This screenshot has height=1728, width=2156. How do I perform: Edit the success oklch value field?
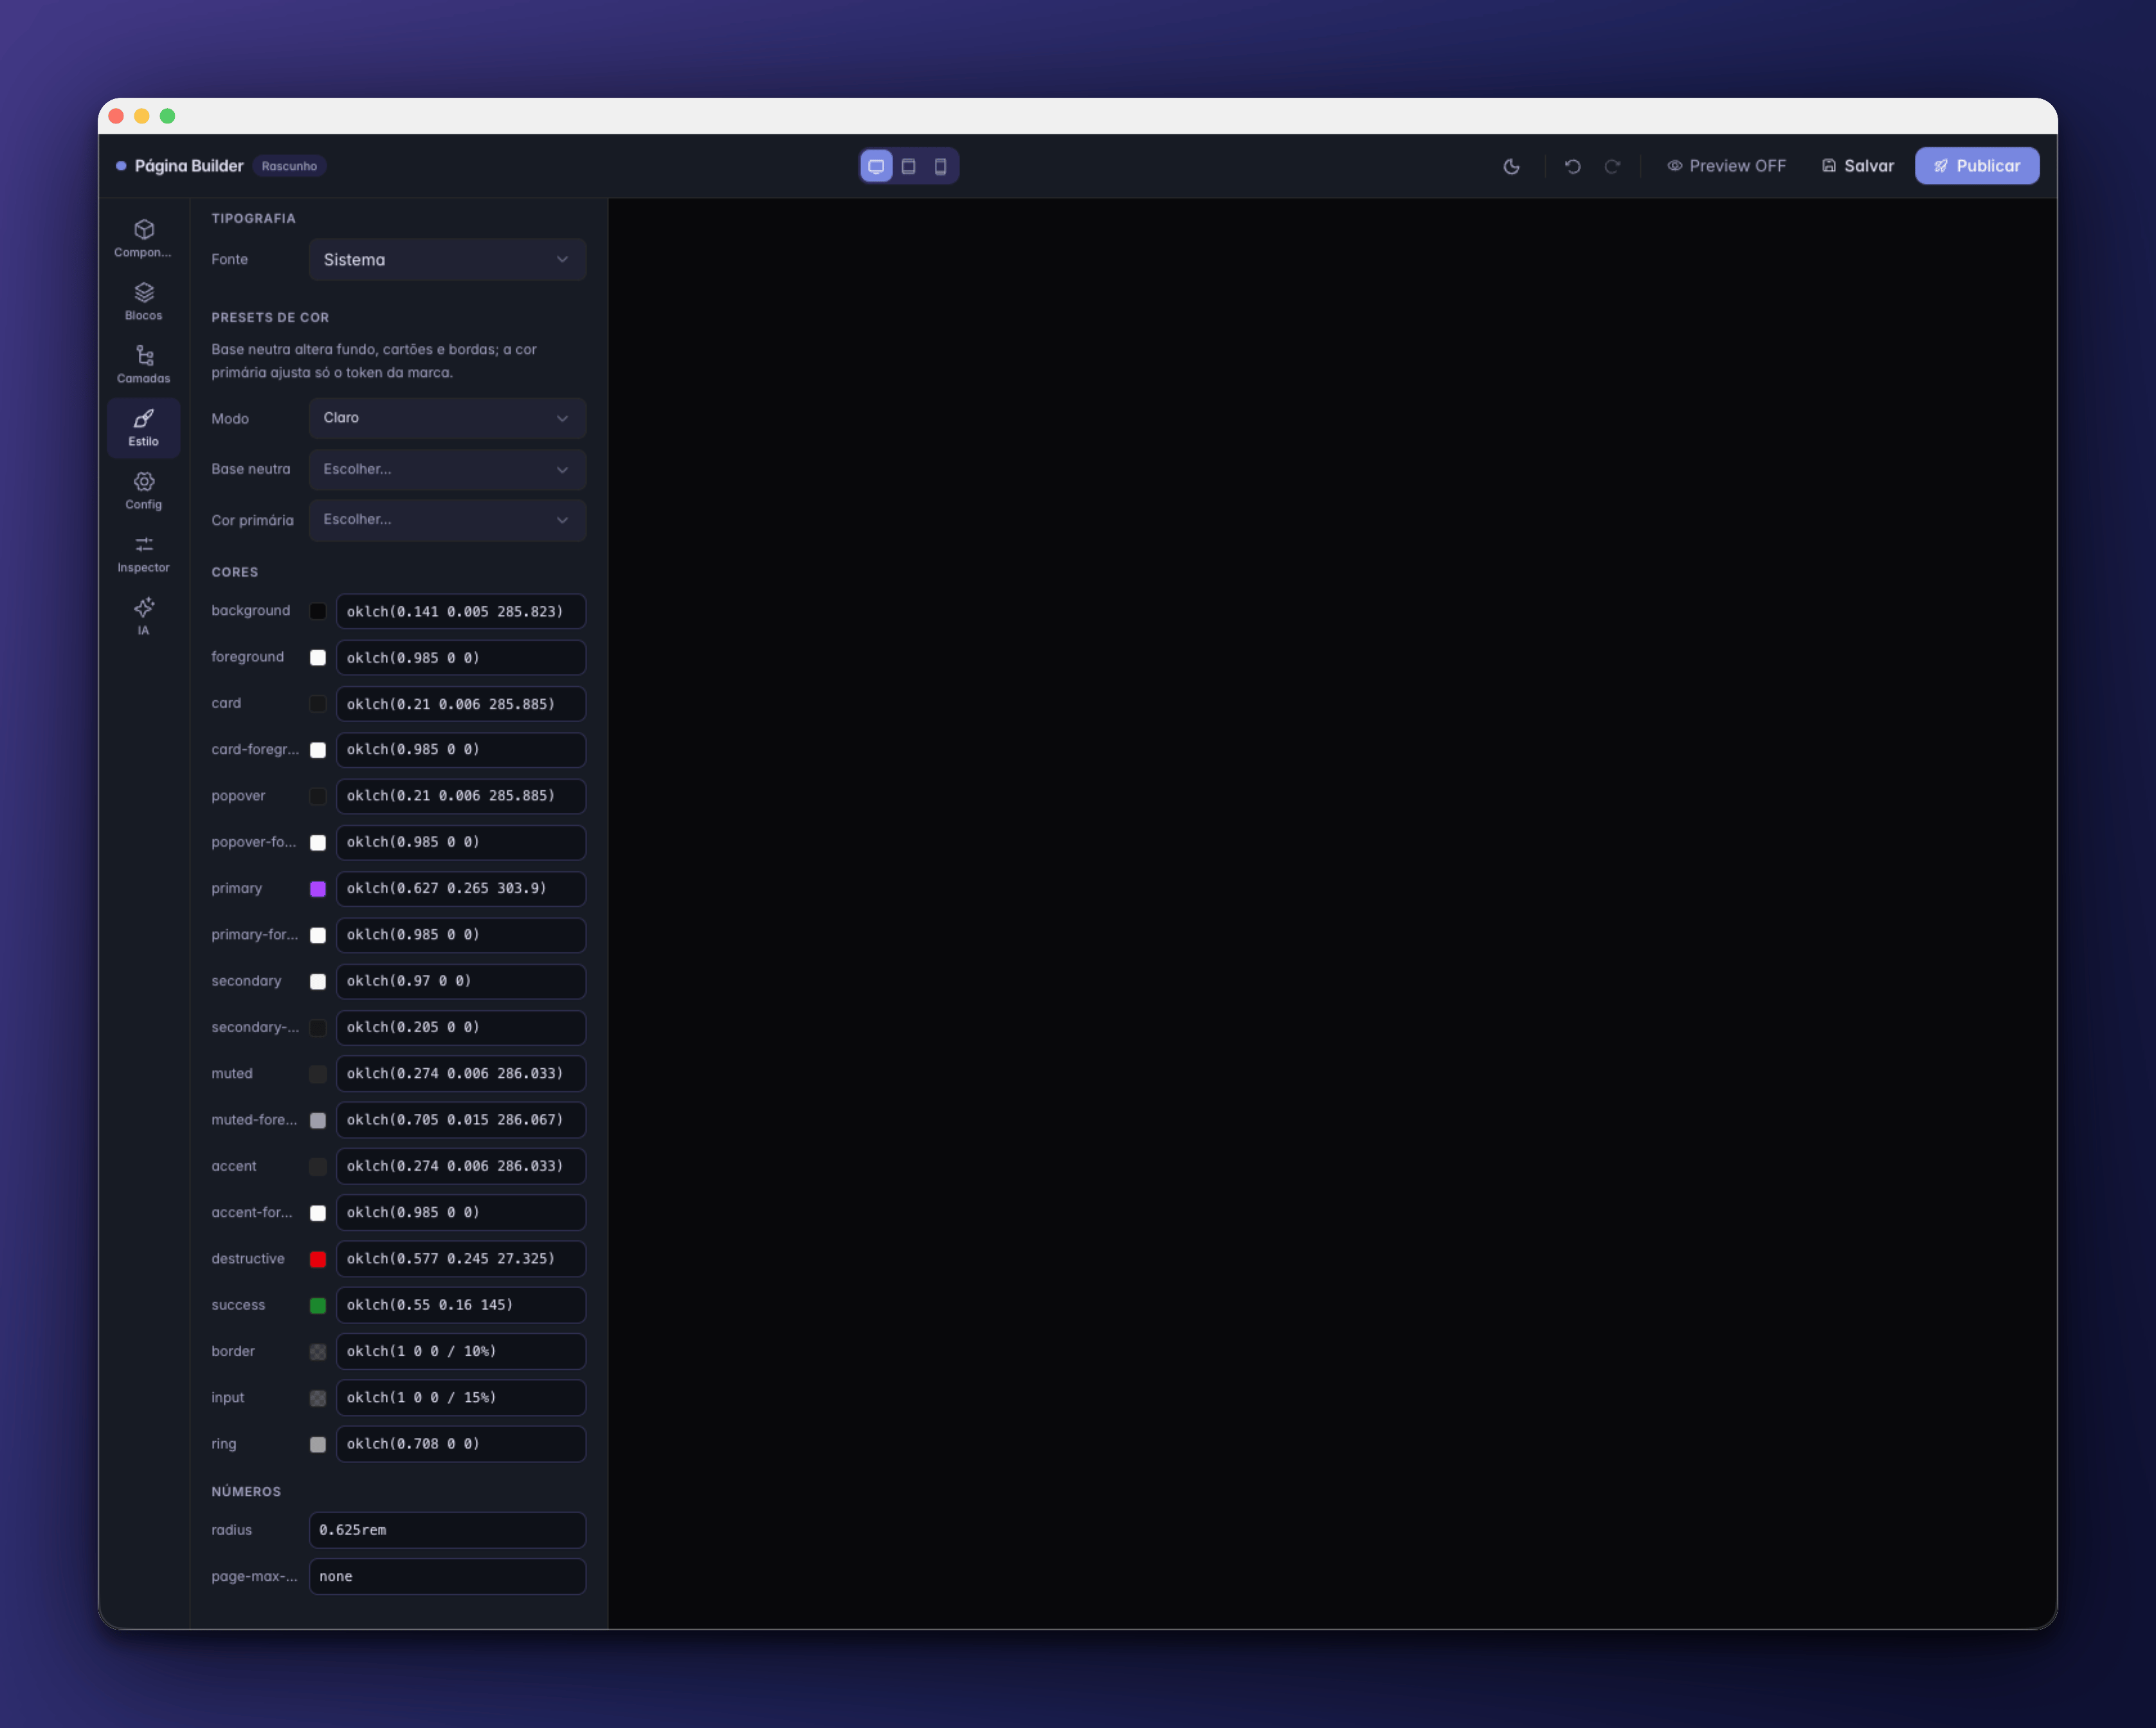461,1305
